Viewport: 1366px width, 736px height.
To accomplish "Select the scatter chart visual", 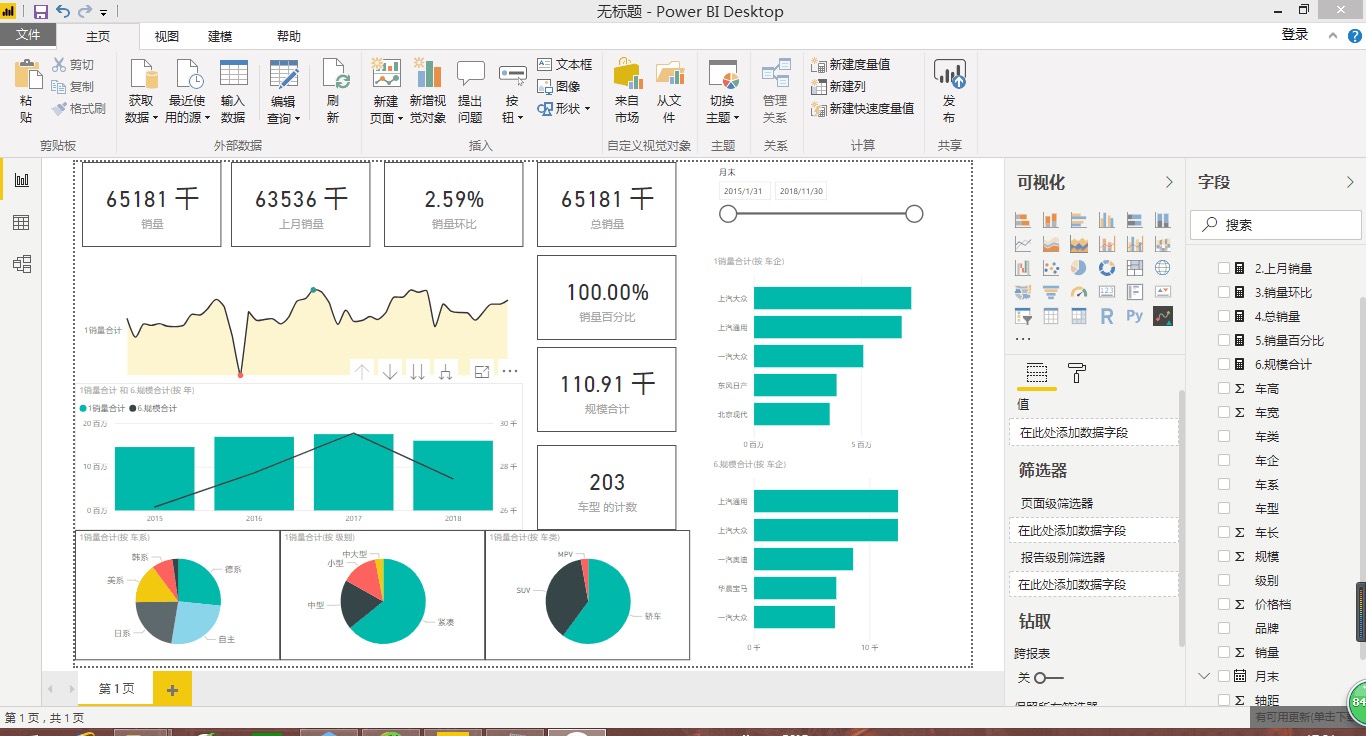I will [1051, 268].
